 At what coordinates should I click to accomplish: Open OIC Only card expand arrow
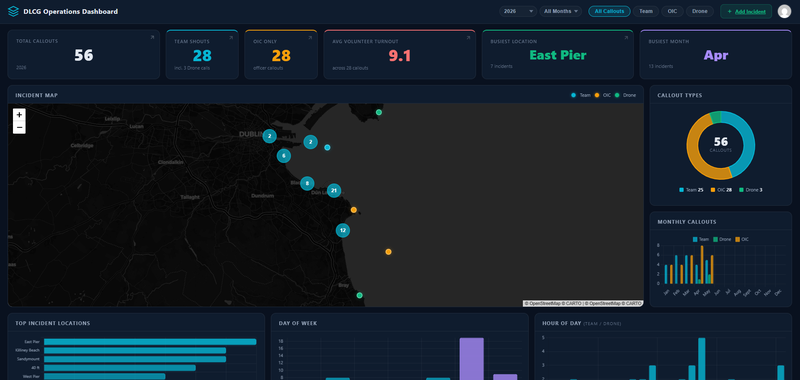coord(310,37)
